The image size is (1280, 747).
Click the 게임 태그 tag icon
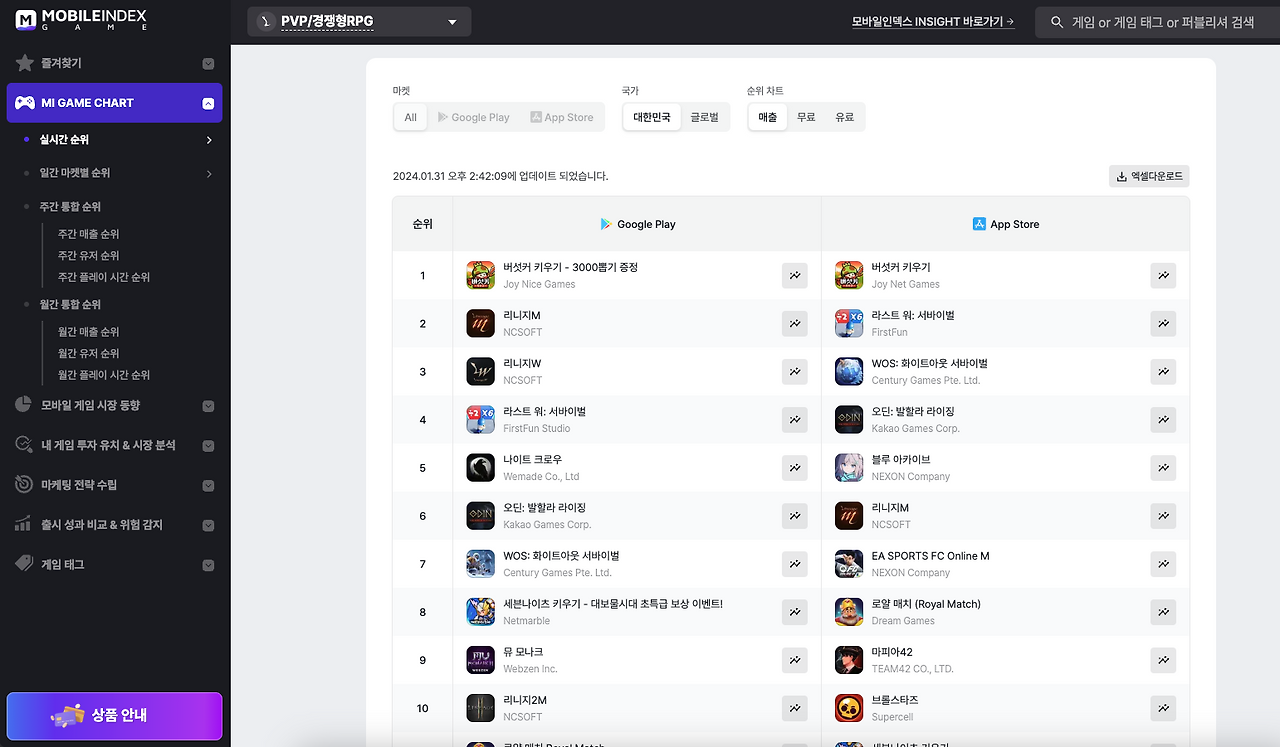click(x=25, y=564)
